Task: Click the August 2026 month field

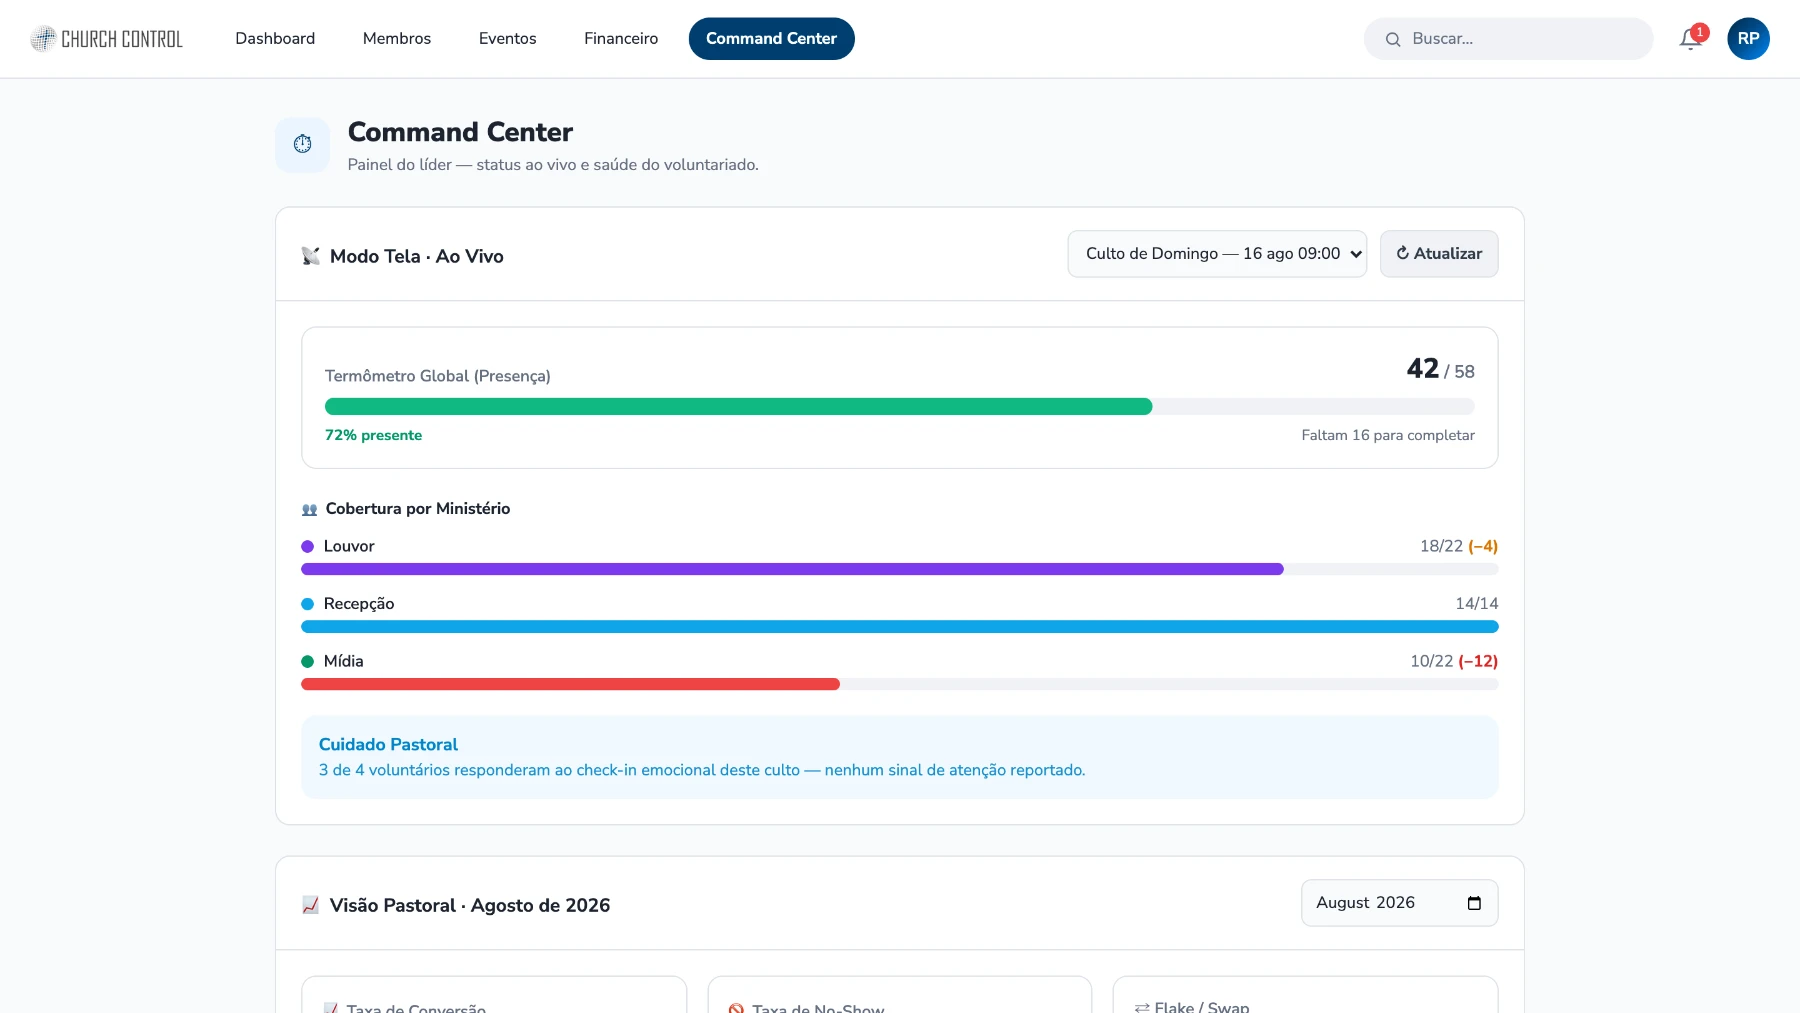Action: pyautogui.click(x=1399, y=903)
